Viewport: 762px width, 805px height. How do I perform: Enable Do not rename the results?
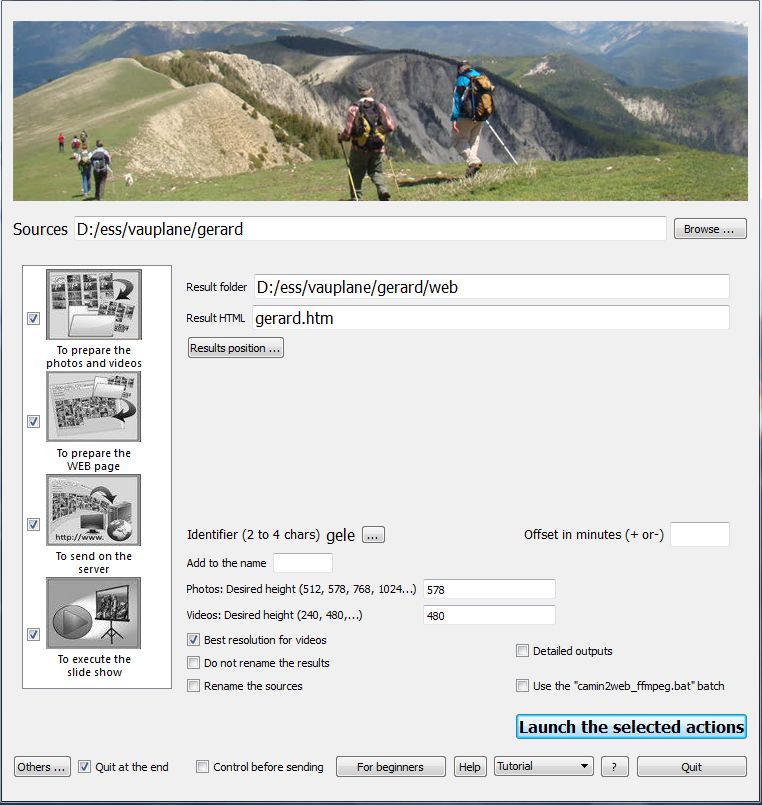click(194, 663)
